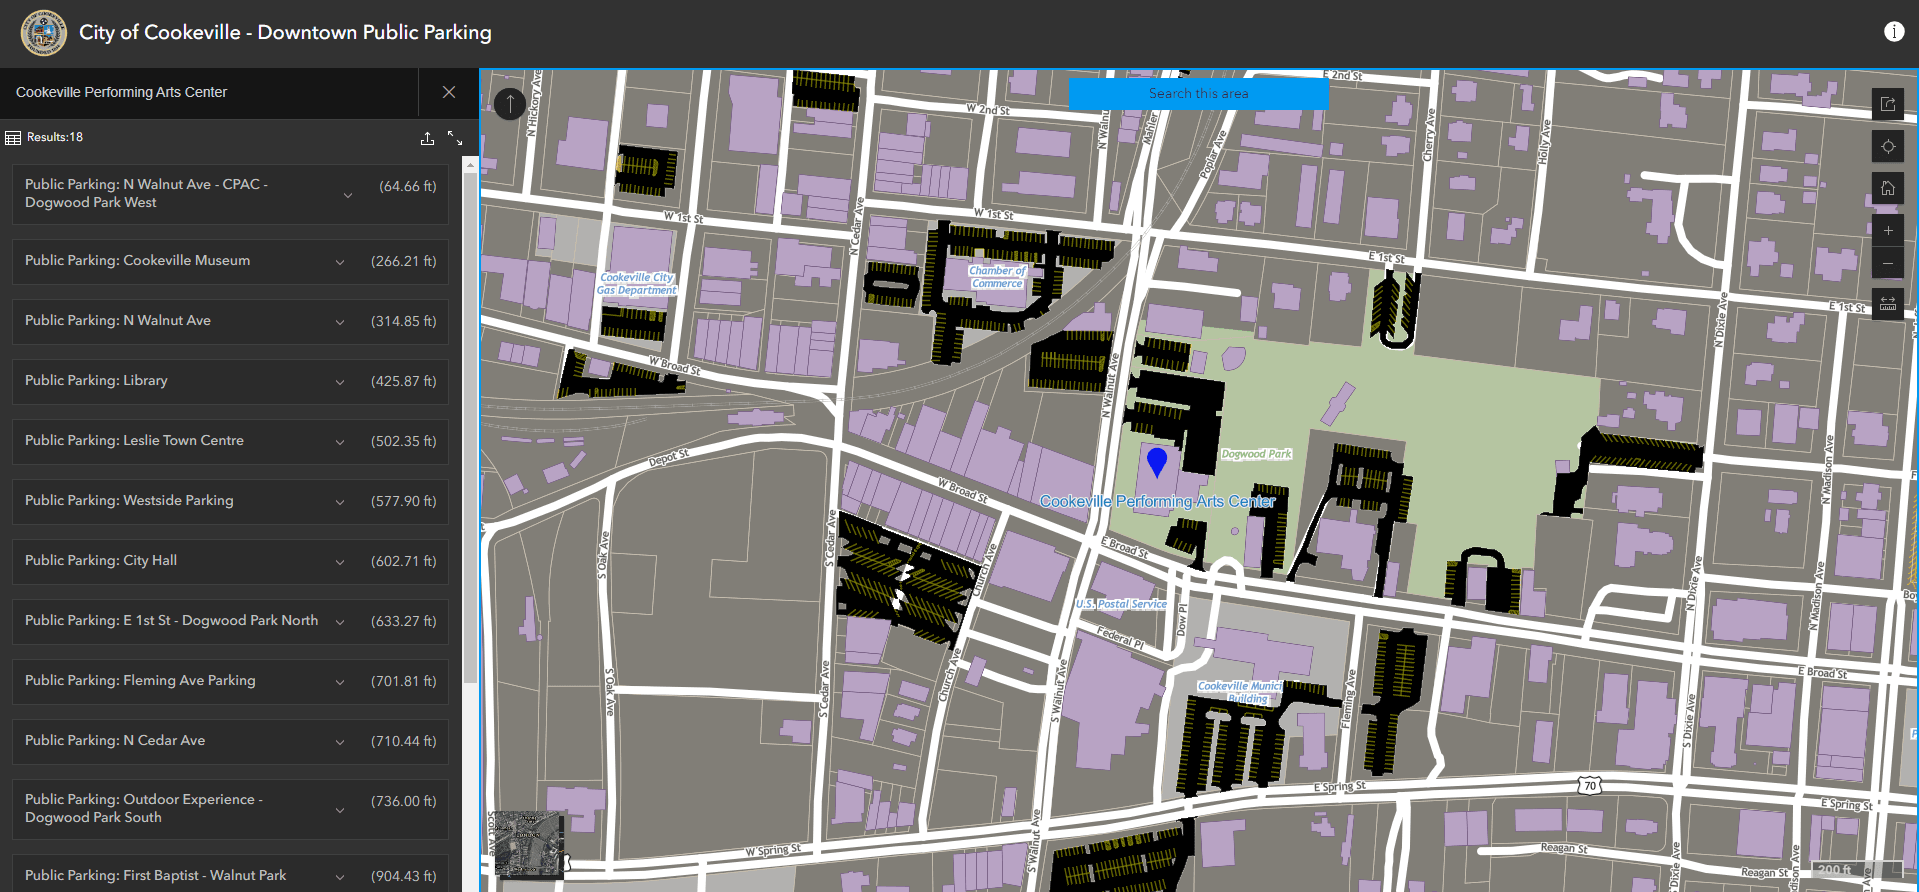Expand the Cookeville Museum parking result
Viewport: 1919px width, 892px height.
click(340, 262)
